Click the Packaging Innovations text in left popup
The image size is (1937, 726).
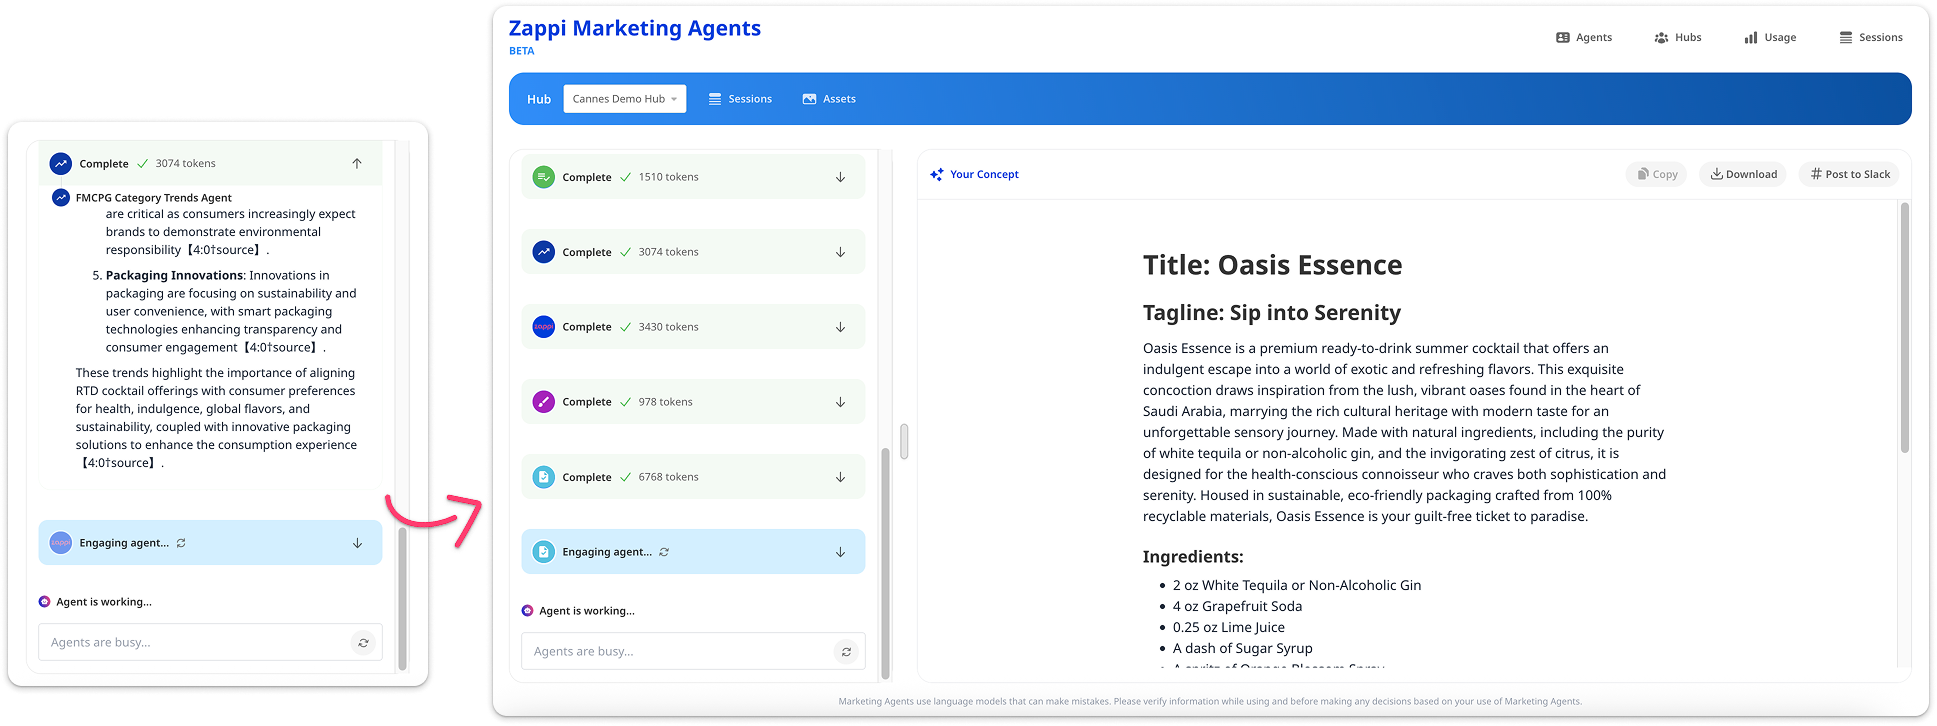pyautogui.click(x=175, y=275)
